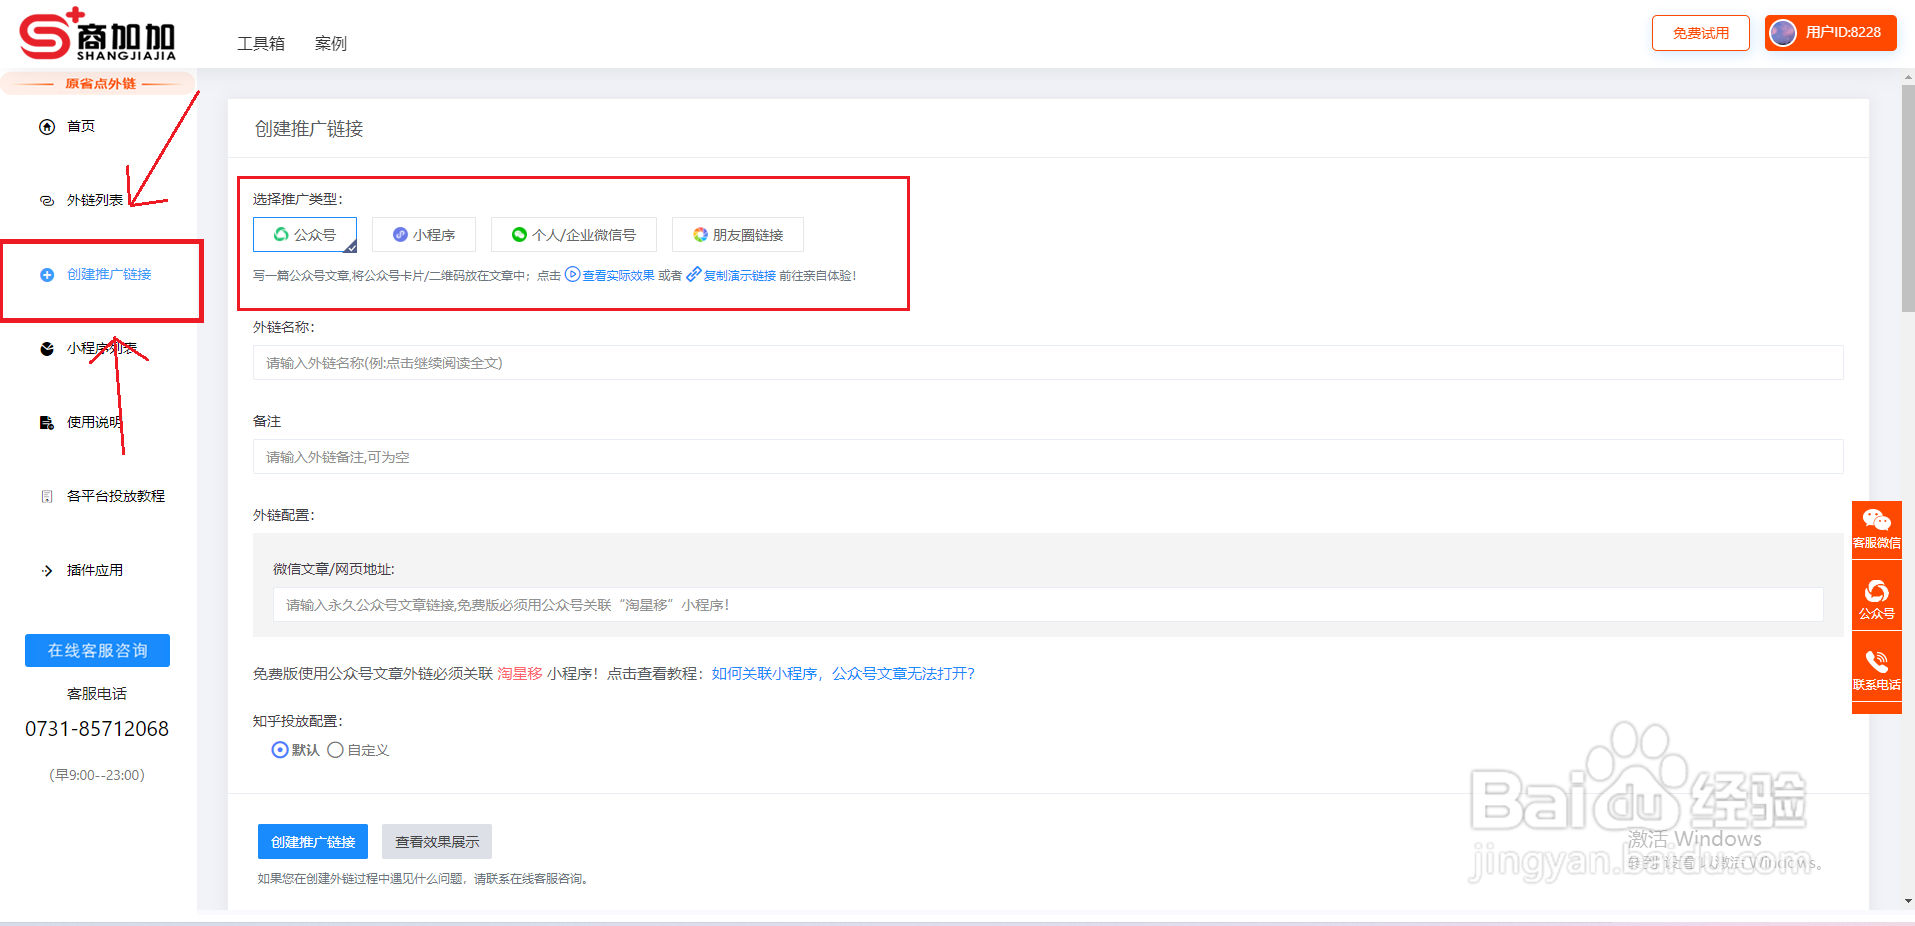Open the 客服微信 floating panel

(x=1876, y=529)
